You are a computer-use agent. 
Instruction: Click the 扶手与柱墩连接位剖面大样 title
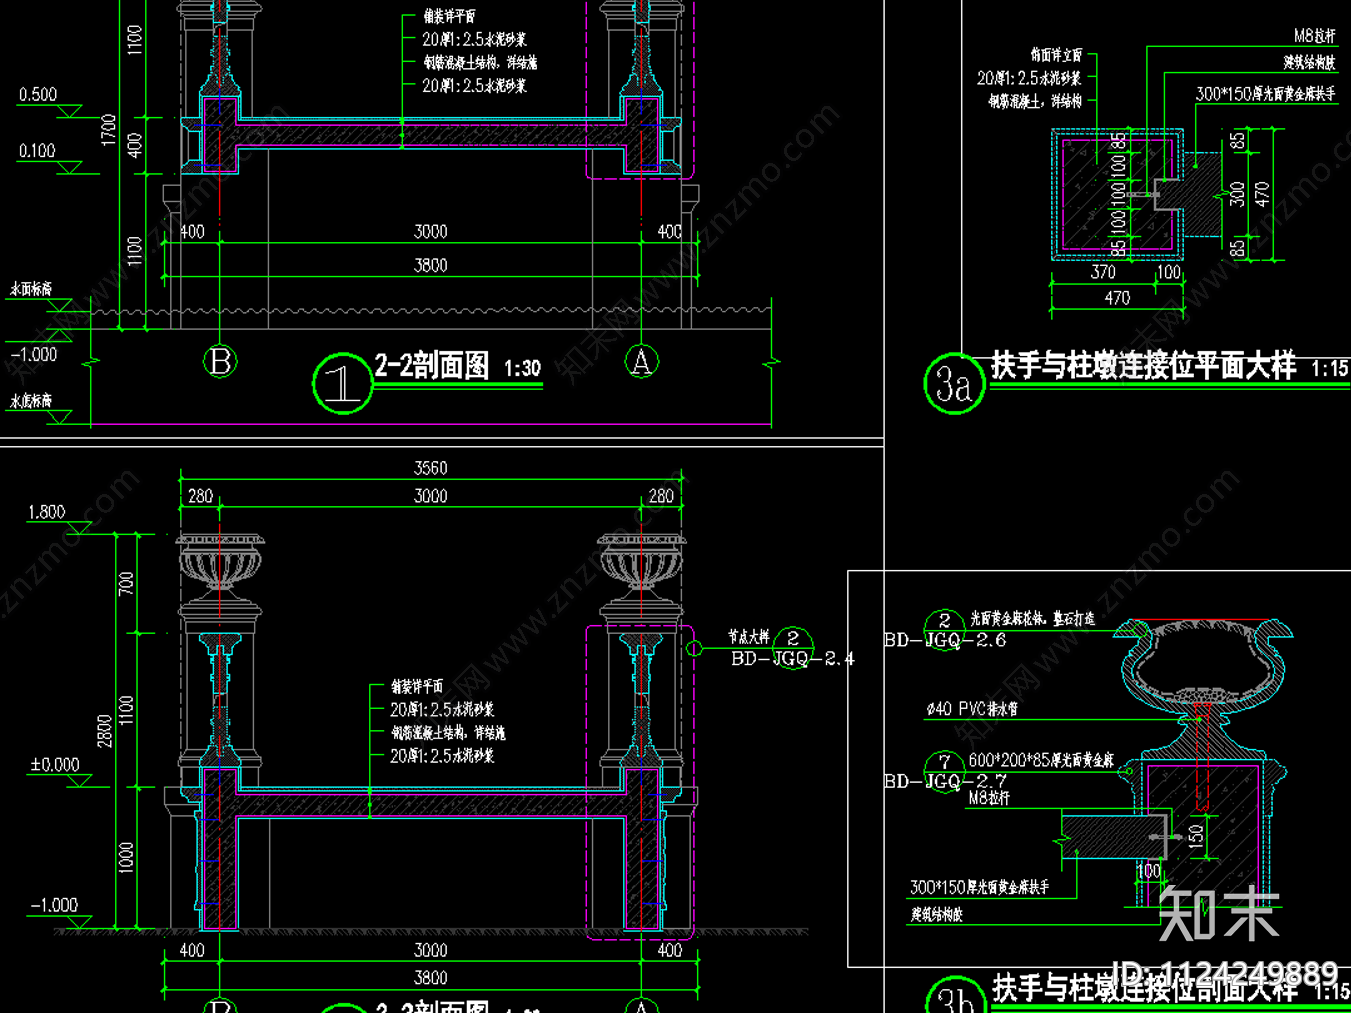[1145, 988]
